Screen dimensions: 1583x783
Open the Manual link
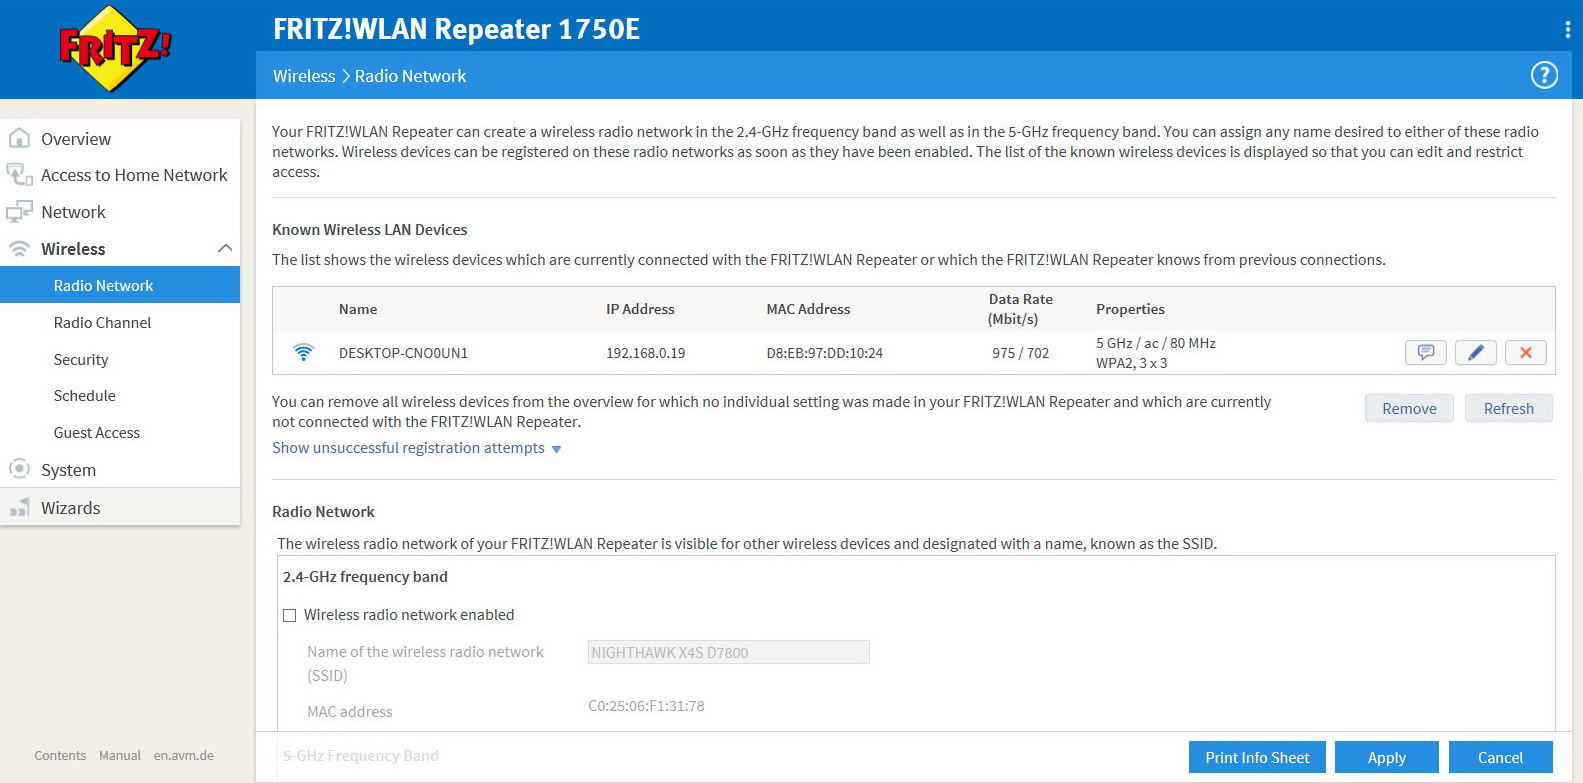coord(120,755)
